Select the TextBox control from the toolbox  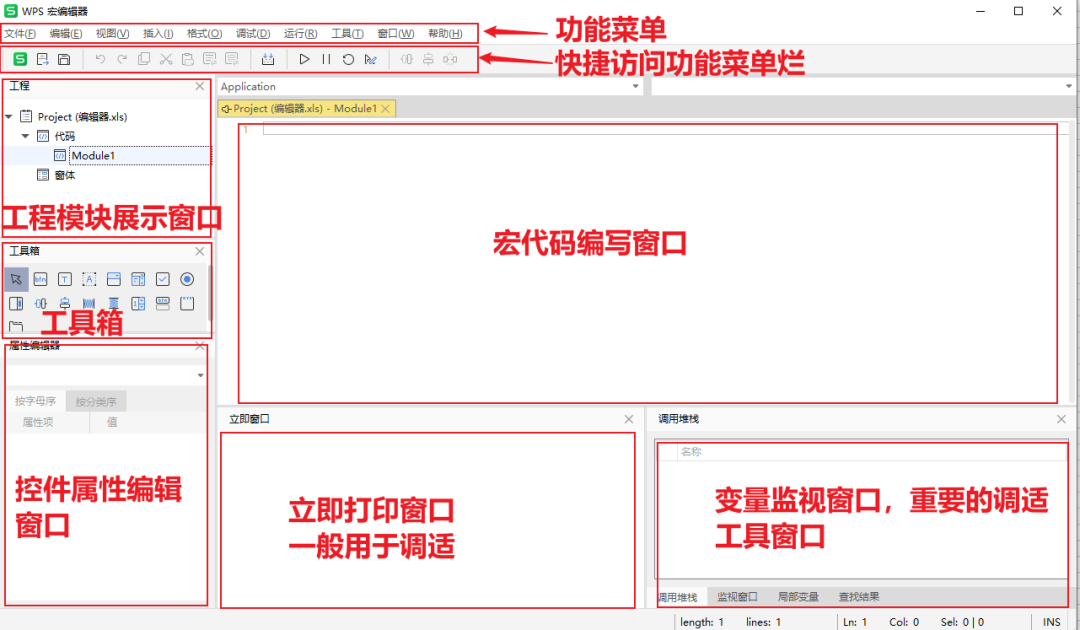(x=64, y=279)
